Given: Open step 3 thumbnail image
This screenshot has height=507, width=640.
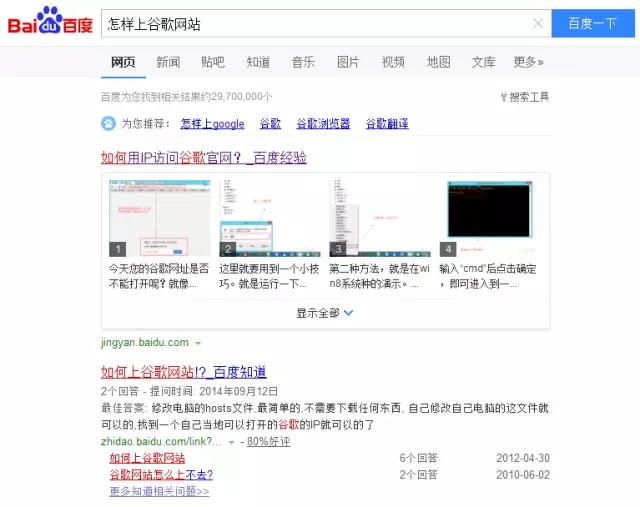Looking at the screenshot, I should [380, 218].
